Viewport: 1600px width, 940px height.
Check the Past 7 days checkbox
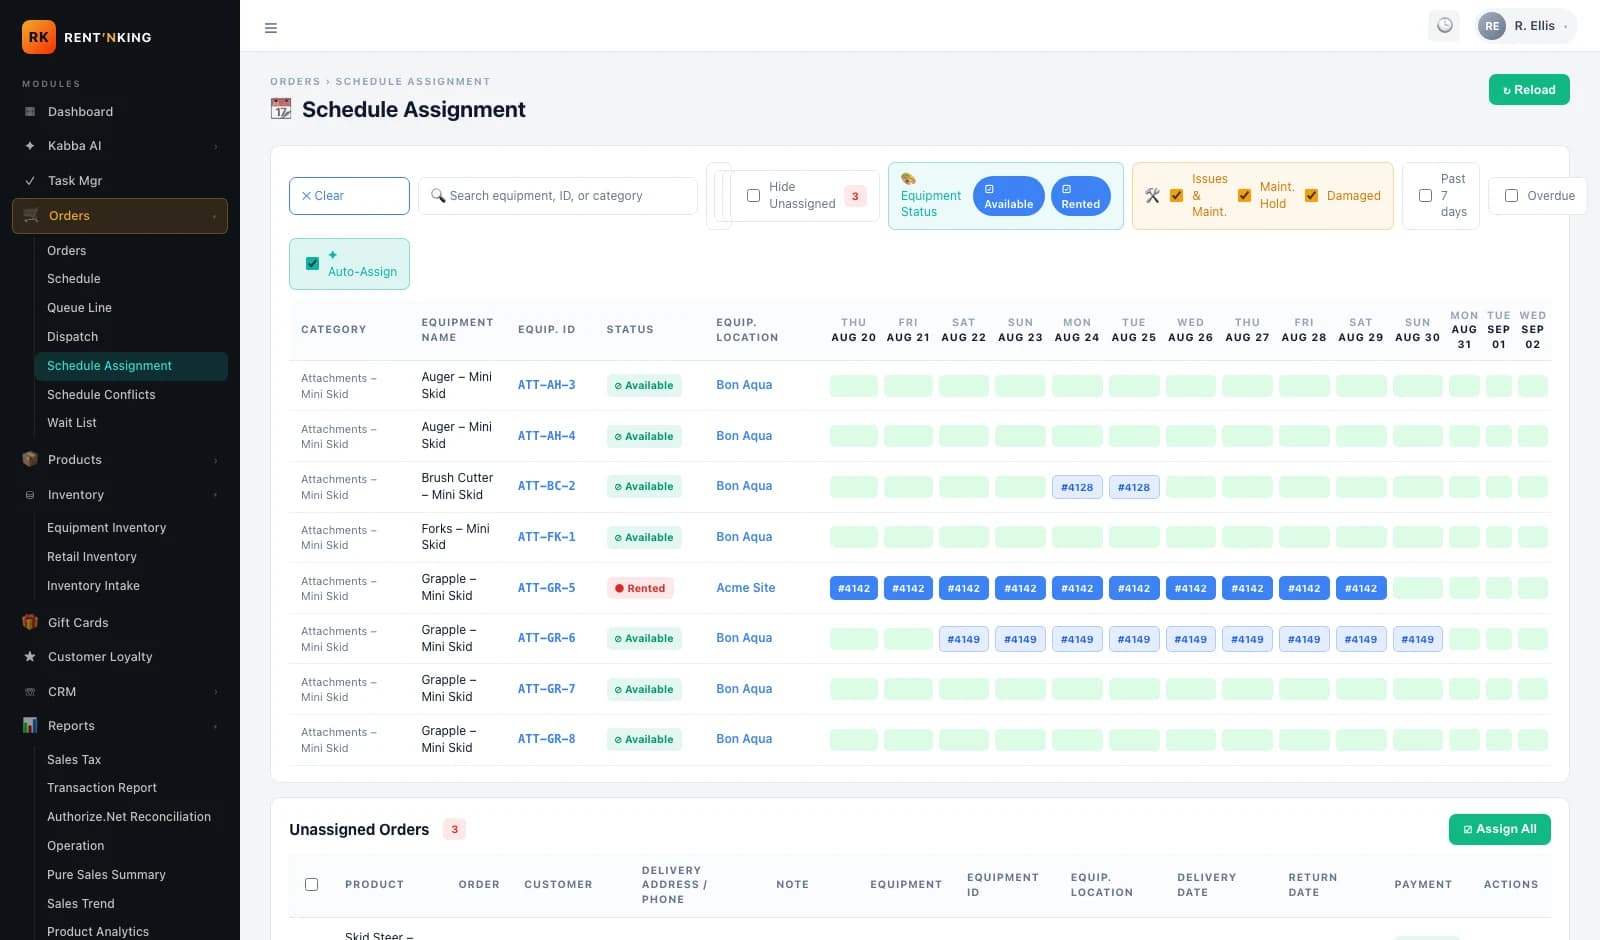pyautogui.click(x=1425, y=196)
